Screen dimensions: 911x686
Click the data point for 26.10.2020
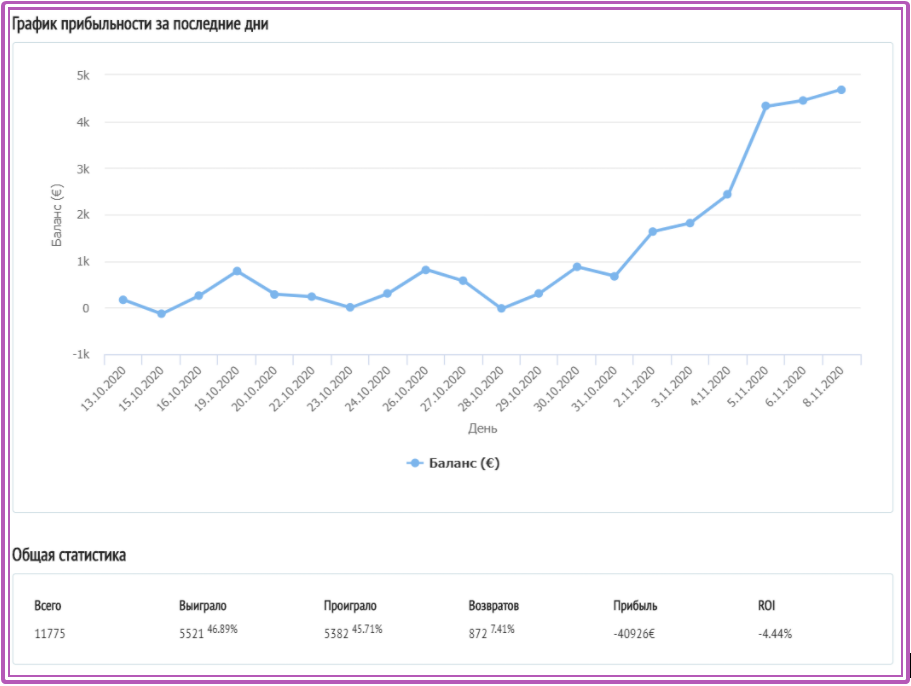click(x=426, y=270)
